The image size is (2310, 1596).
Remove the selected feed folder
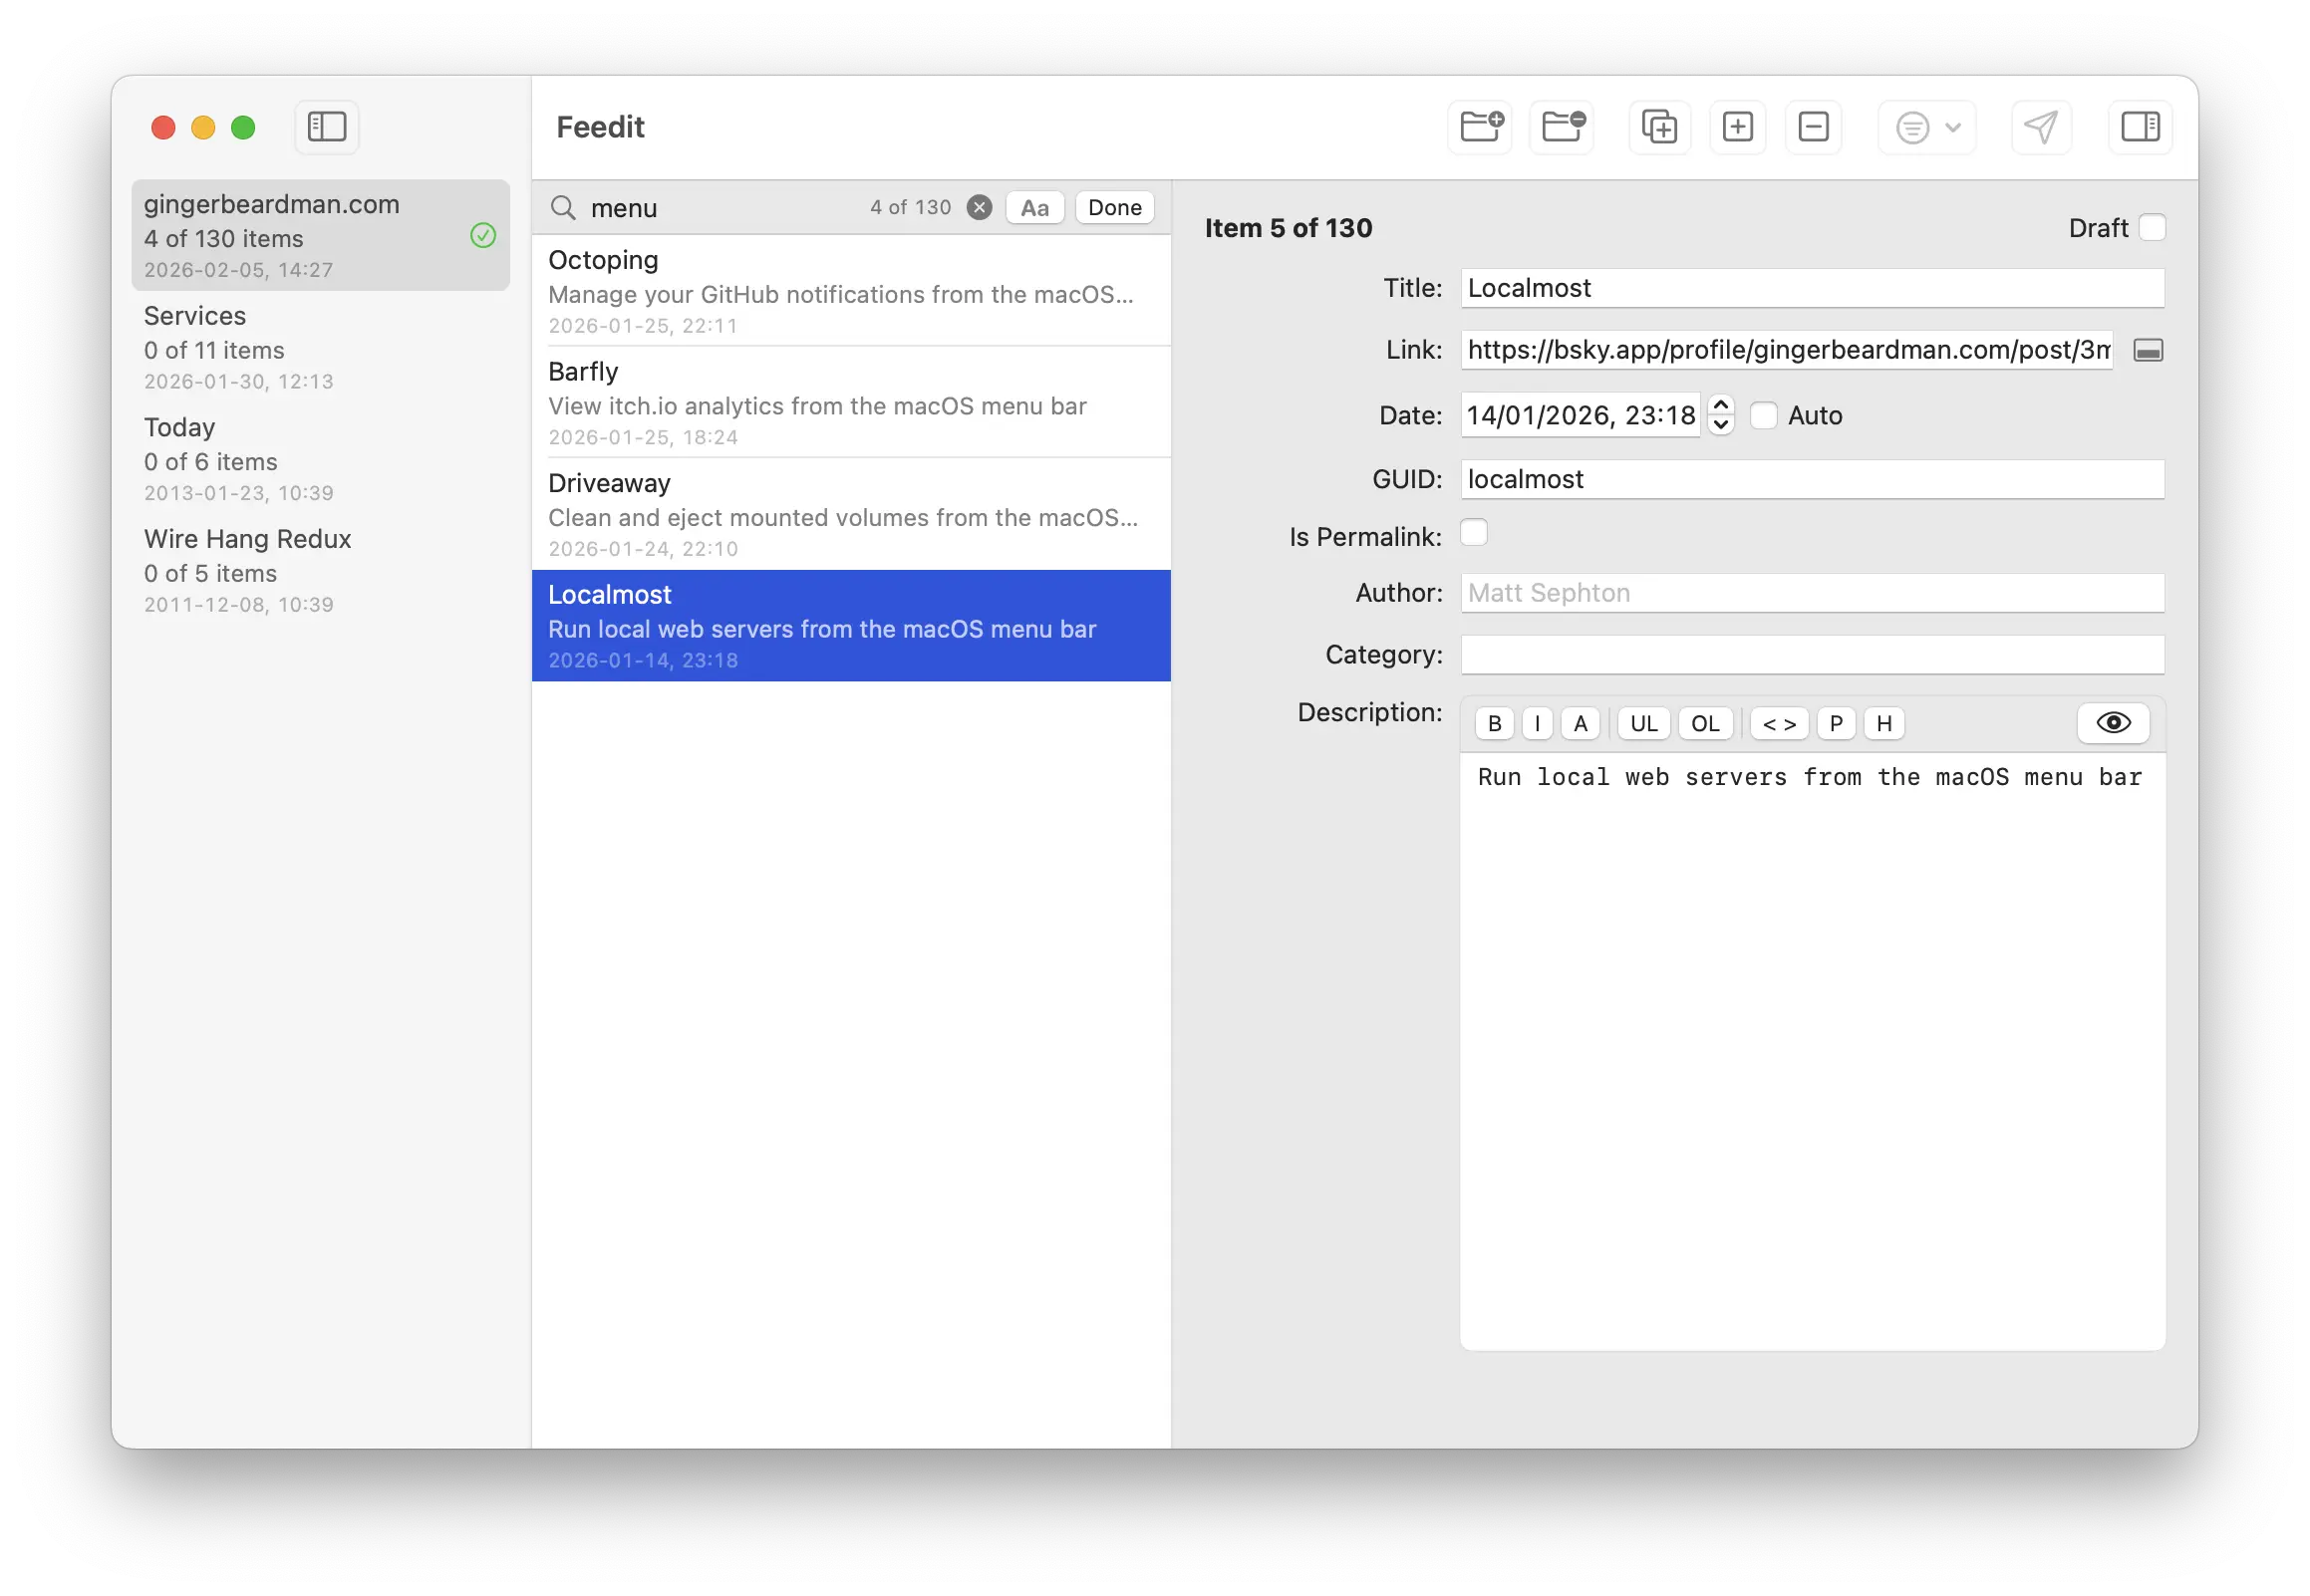(1561, 127)
